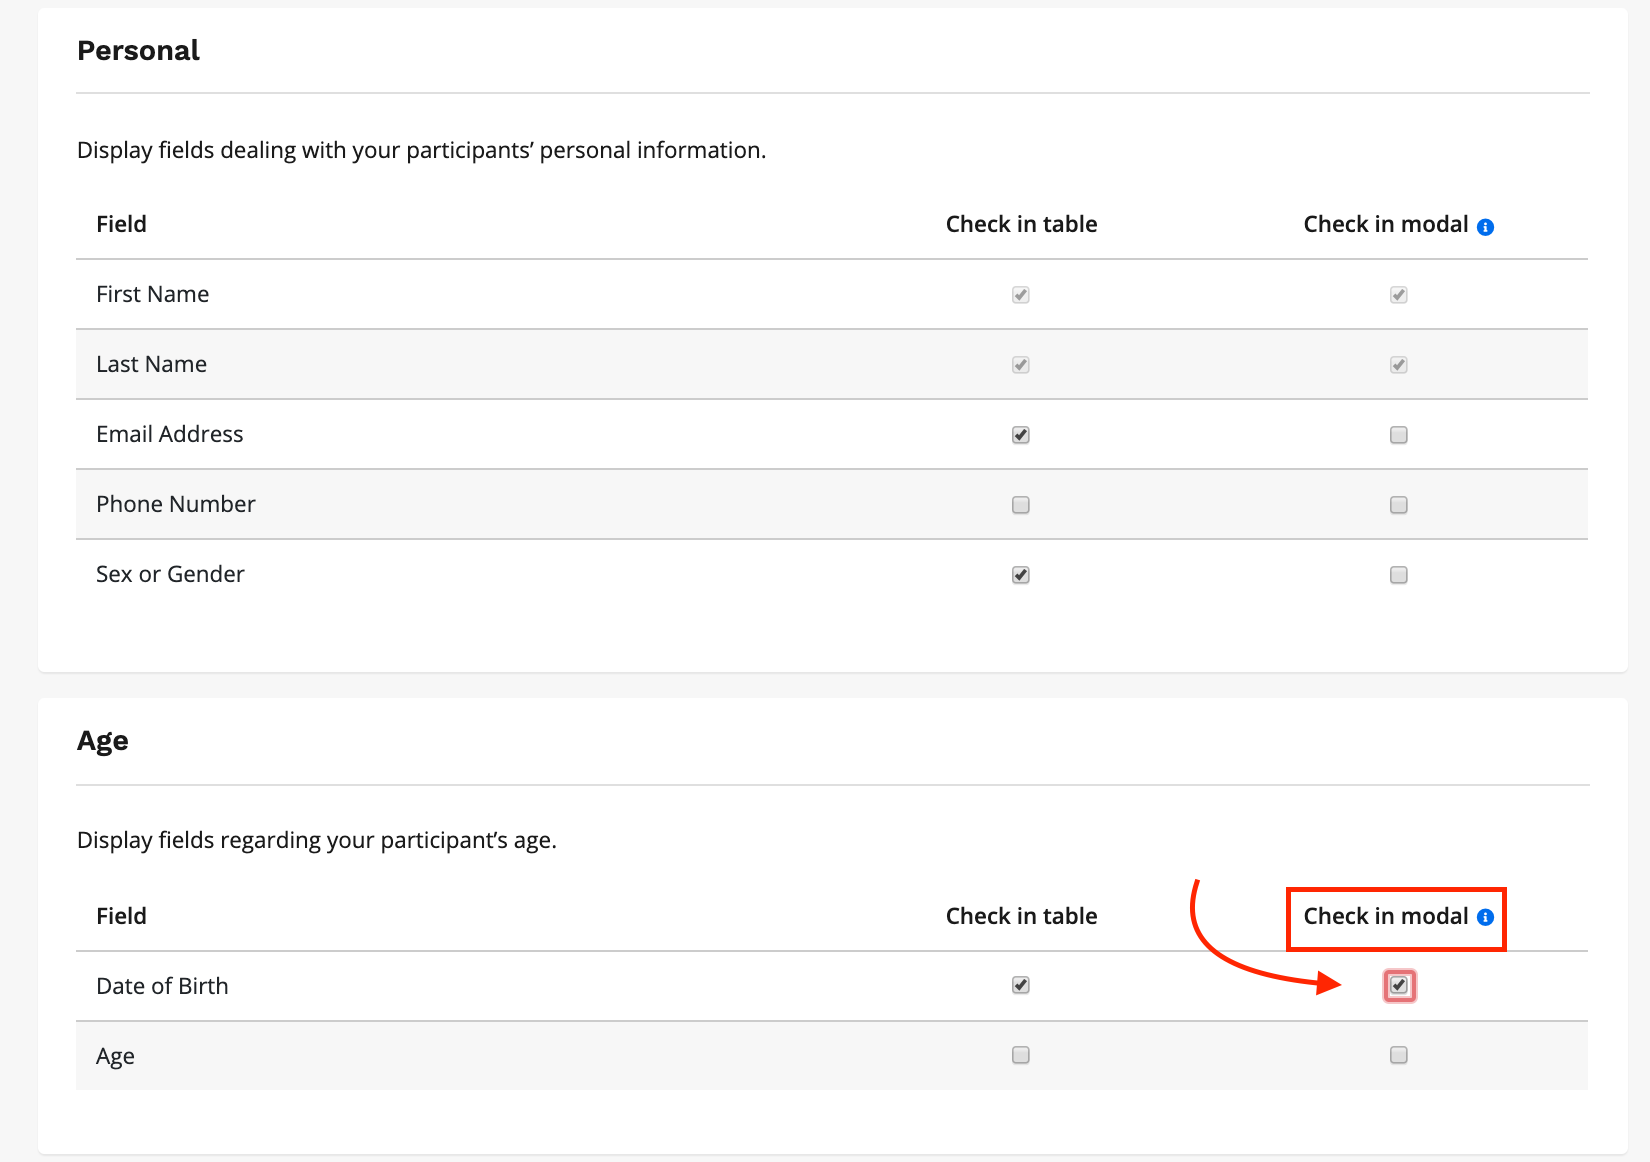Click info icon beside Age section's Check in modal

point(1485,917)
